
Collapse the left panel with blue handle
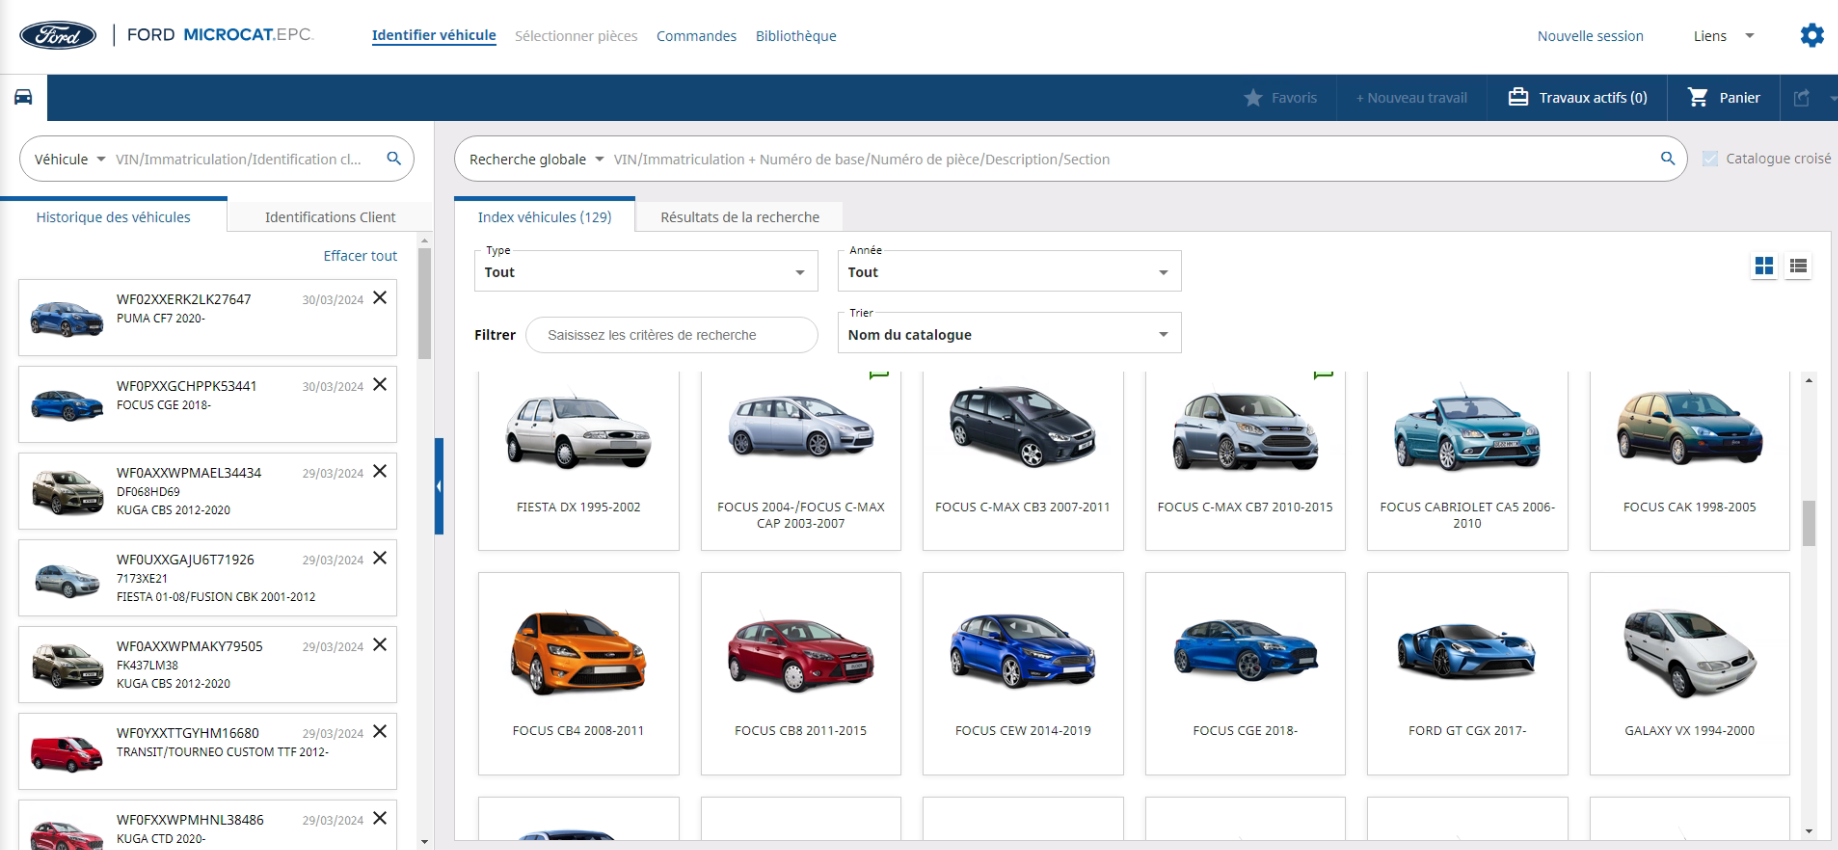pyautogui.click(x=439, y=486)
